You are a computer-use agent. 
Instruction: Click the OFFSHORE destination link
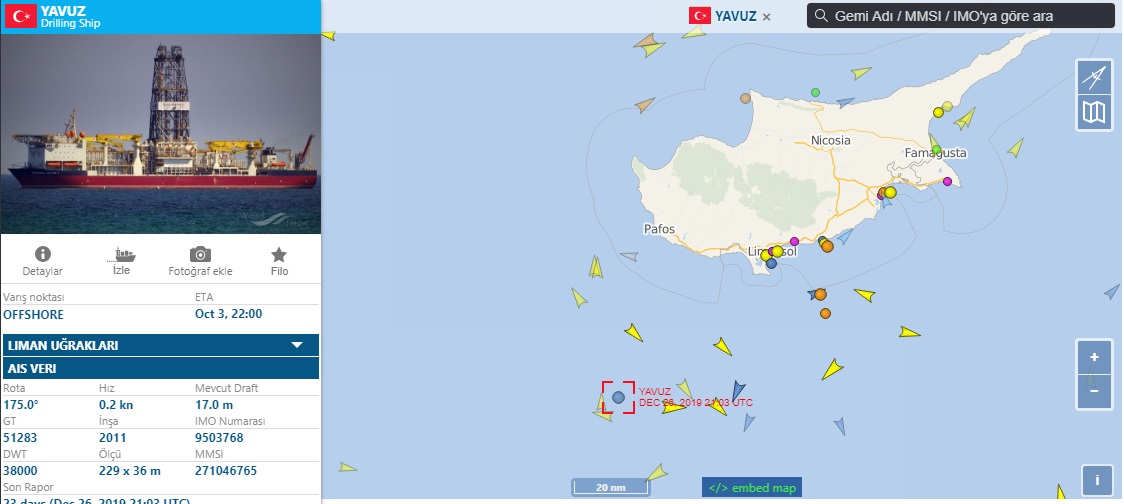pyautogui.click(x=33, y=314)
